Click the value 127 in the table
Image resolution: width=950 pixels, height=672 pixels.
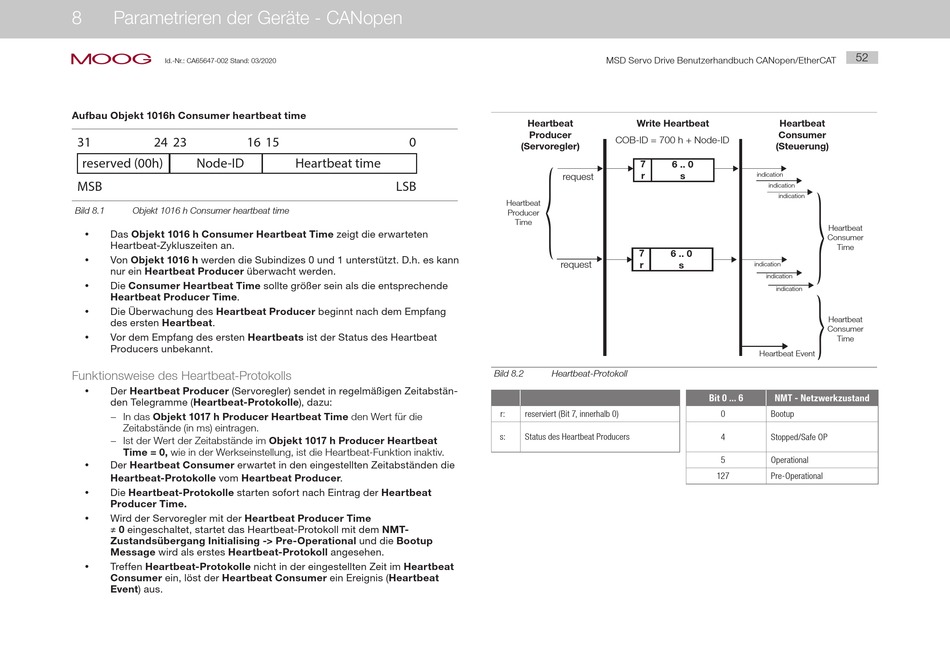point(723,476)
